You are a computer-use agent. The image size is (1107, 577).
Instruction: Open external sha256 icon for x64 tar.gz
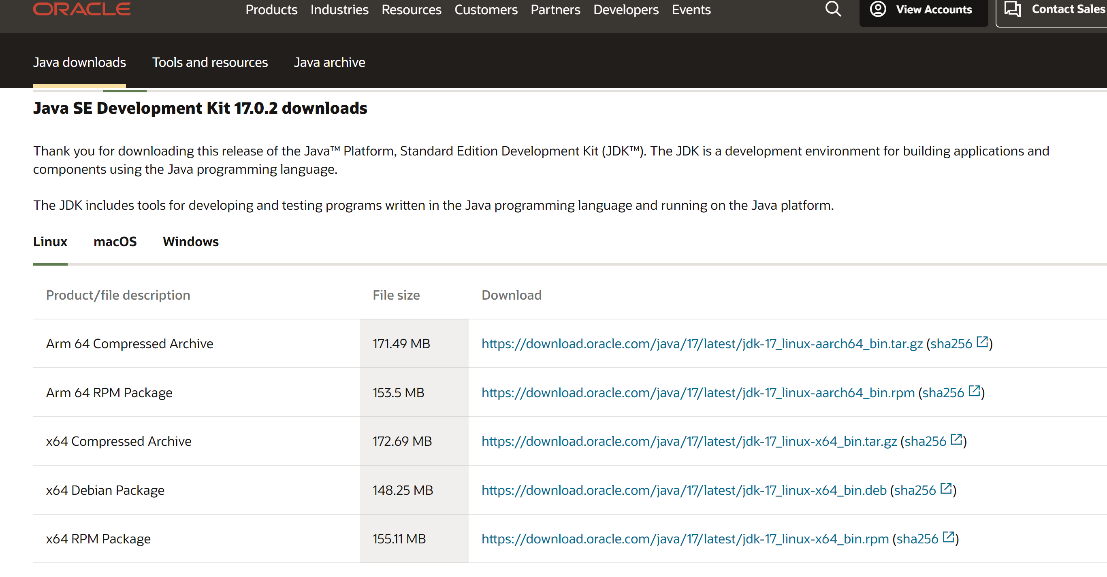point(957,440)
